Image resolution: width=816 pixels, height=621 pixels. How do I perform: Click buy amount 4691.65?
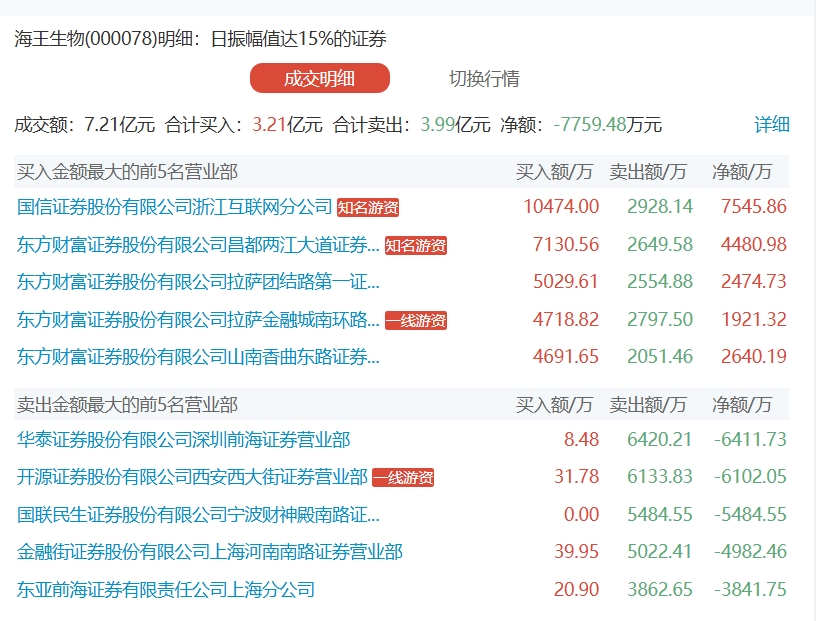(566, 357)
